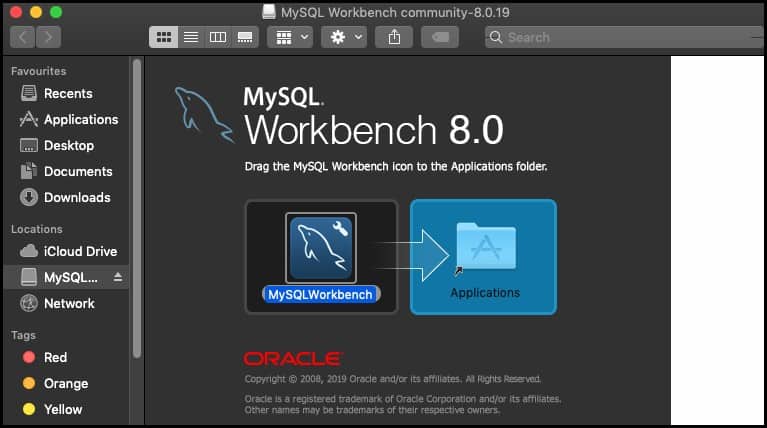Screen dimensions: 767x428
Task: Select the MySQL volume in sidebar
Action: (x=66, y=277)
